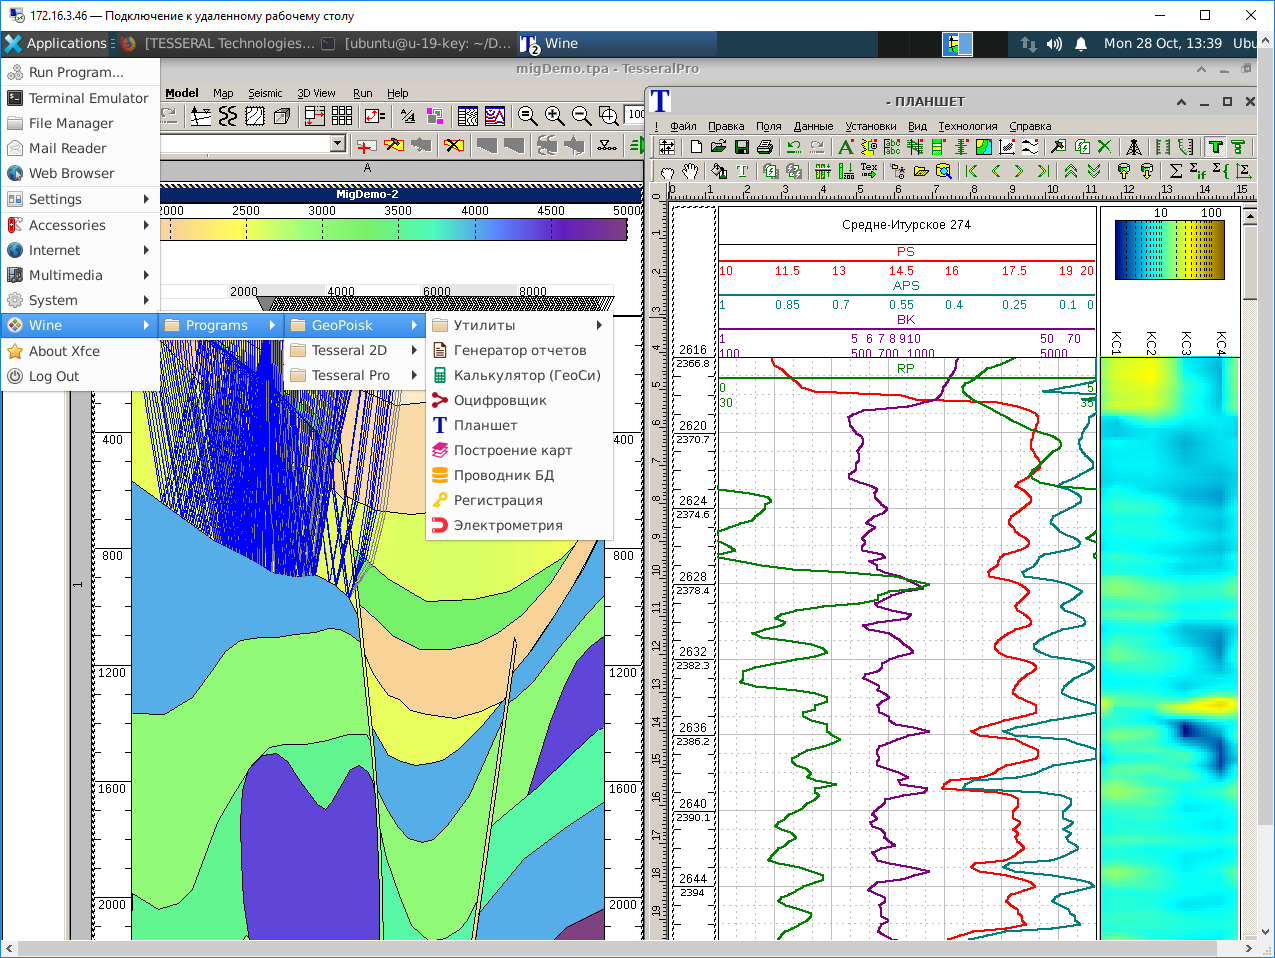This screenshot has height=958, width=1275.
Task: Click the Sigma-if conditional sum icon
Action: point(1196,171)
